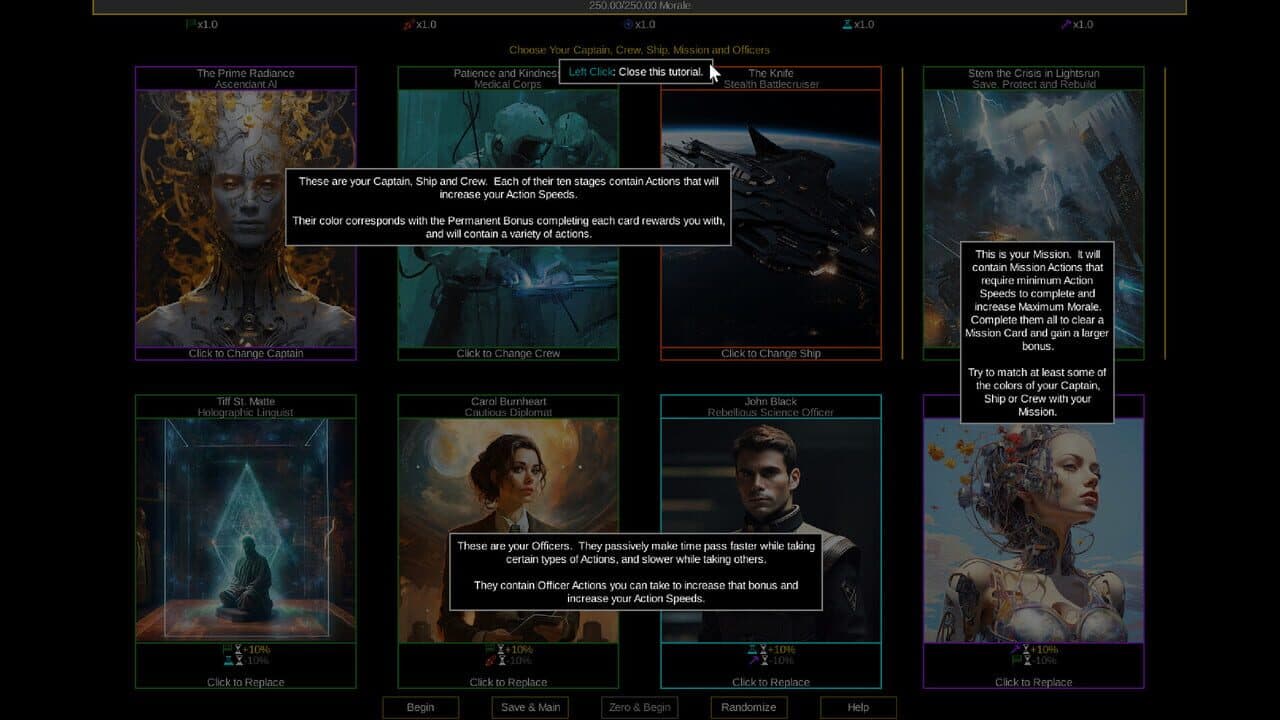Click the blue circle speed multiplier icon
Image resolution: width=1280 pixels, height=720 pixels.
click(x=629, y=24)
